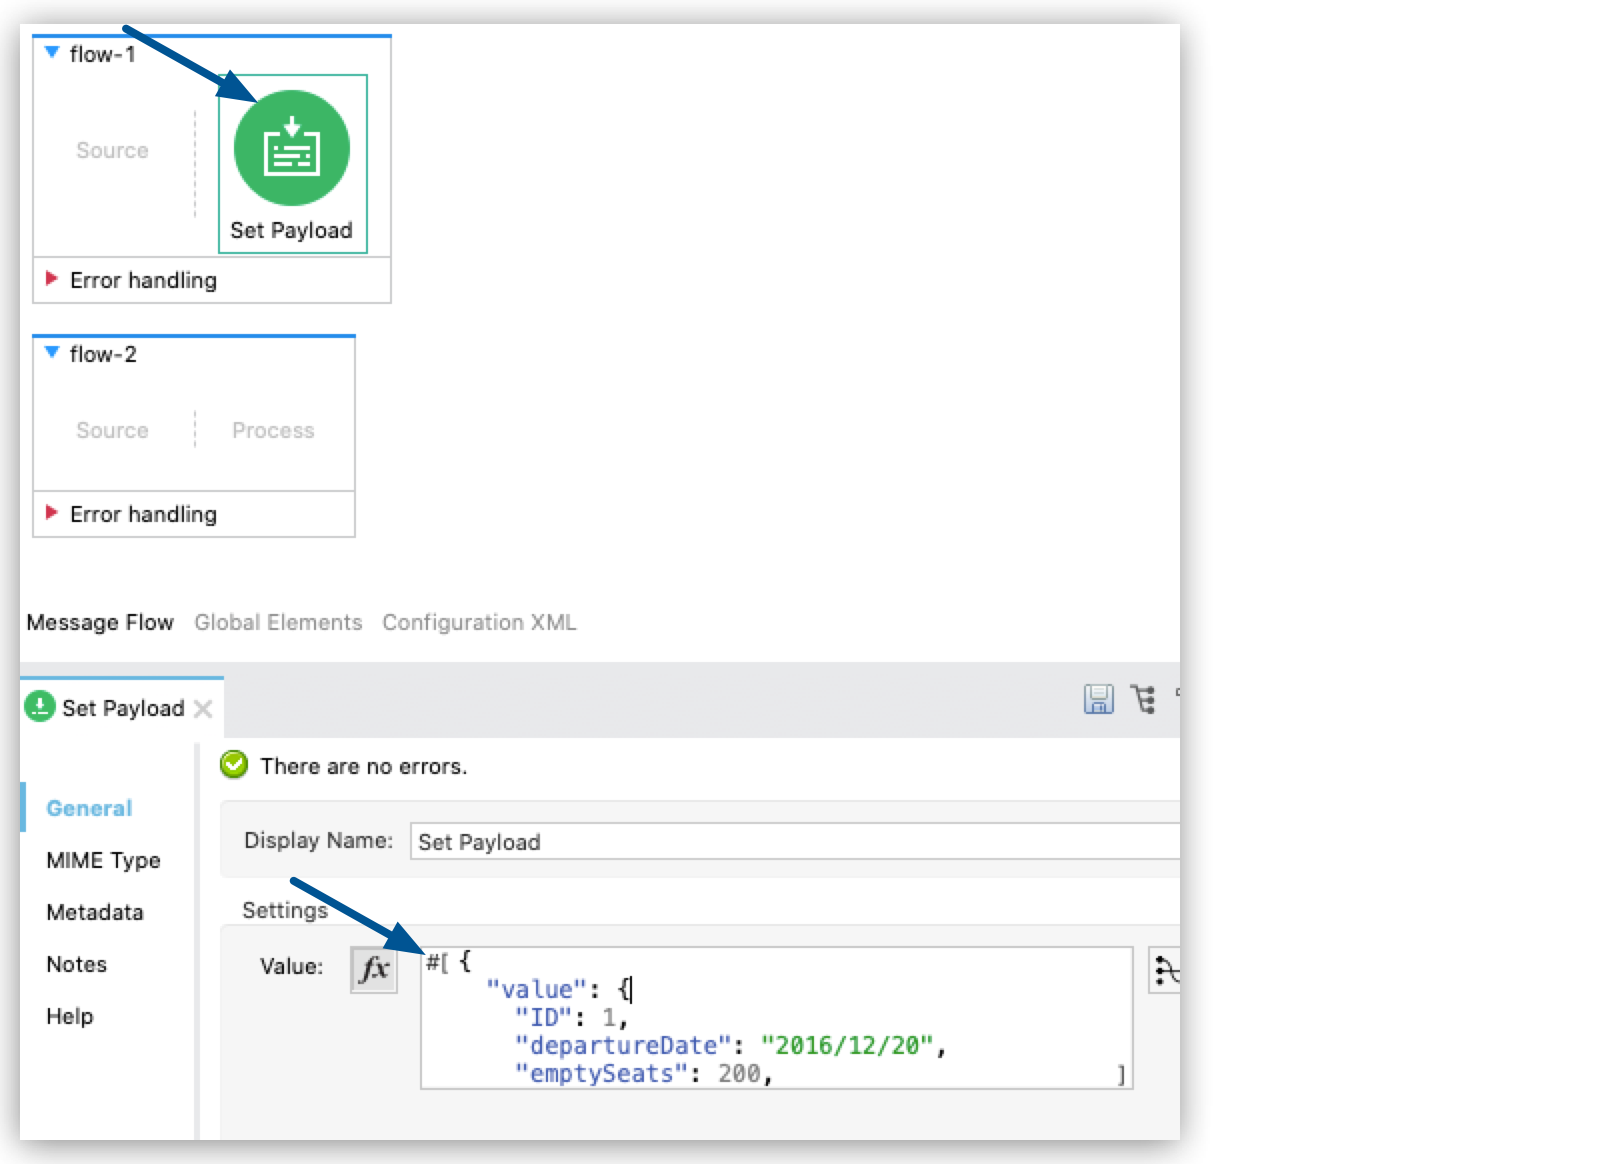Viewport: 1618px width, 1164px height.
Task: Open the Notes section
Action: pyautogui.click(x=76, y=964)
